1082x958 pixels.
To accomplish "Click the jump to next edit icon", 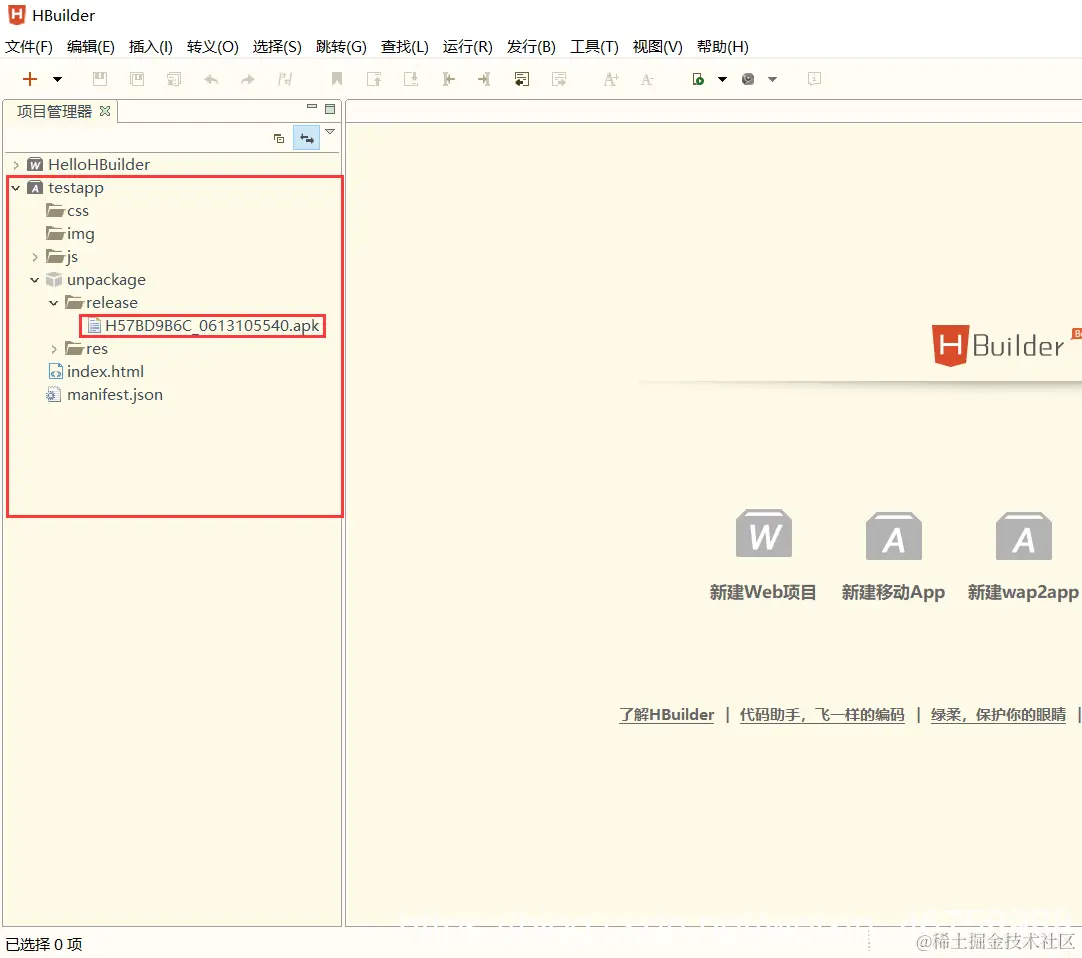I will 484,79.
